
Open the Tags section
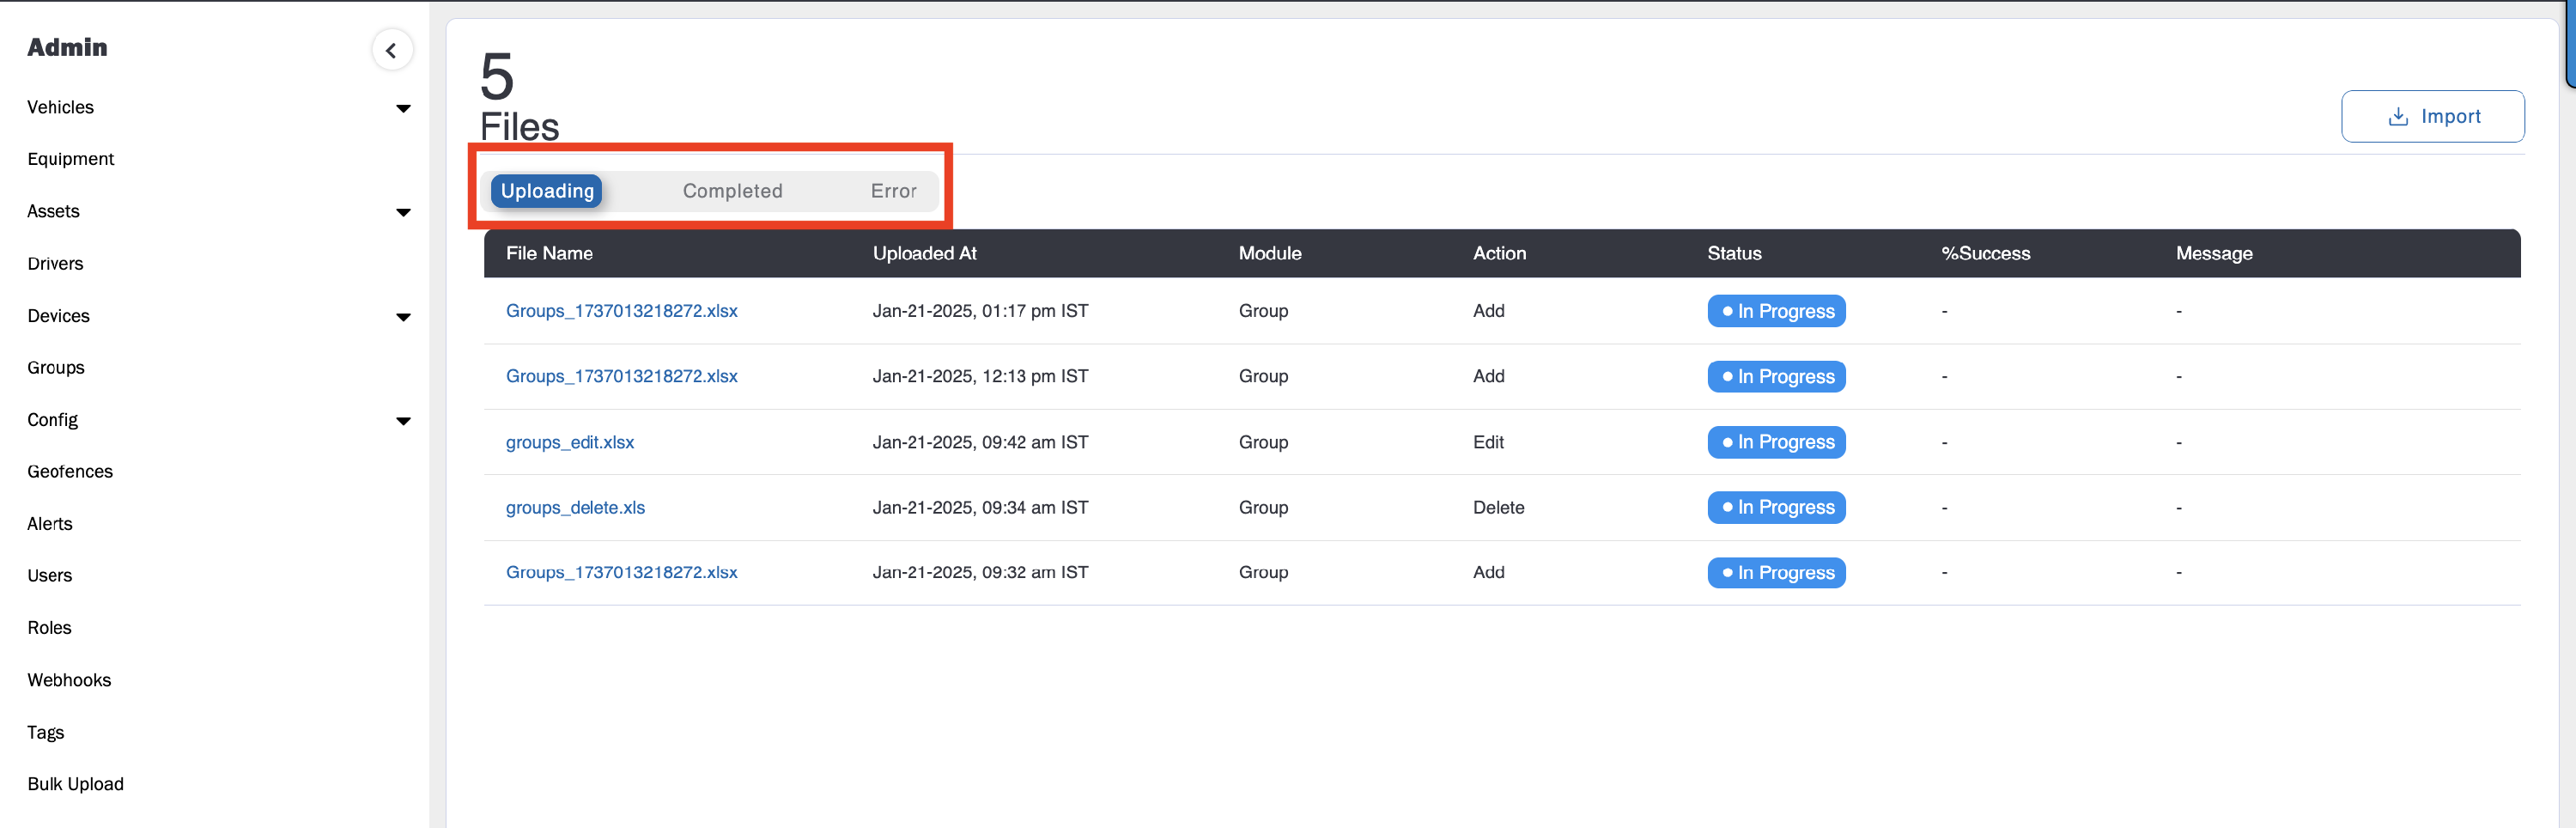[x=45, y=732]
